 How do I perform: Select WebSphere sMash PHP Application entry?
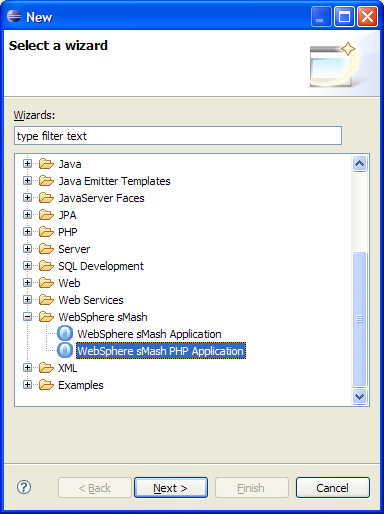tap(161, 351)
